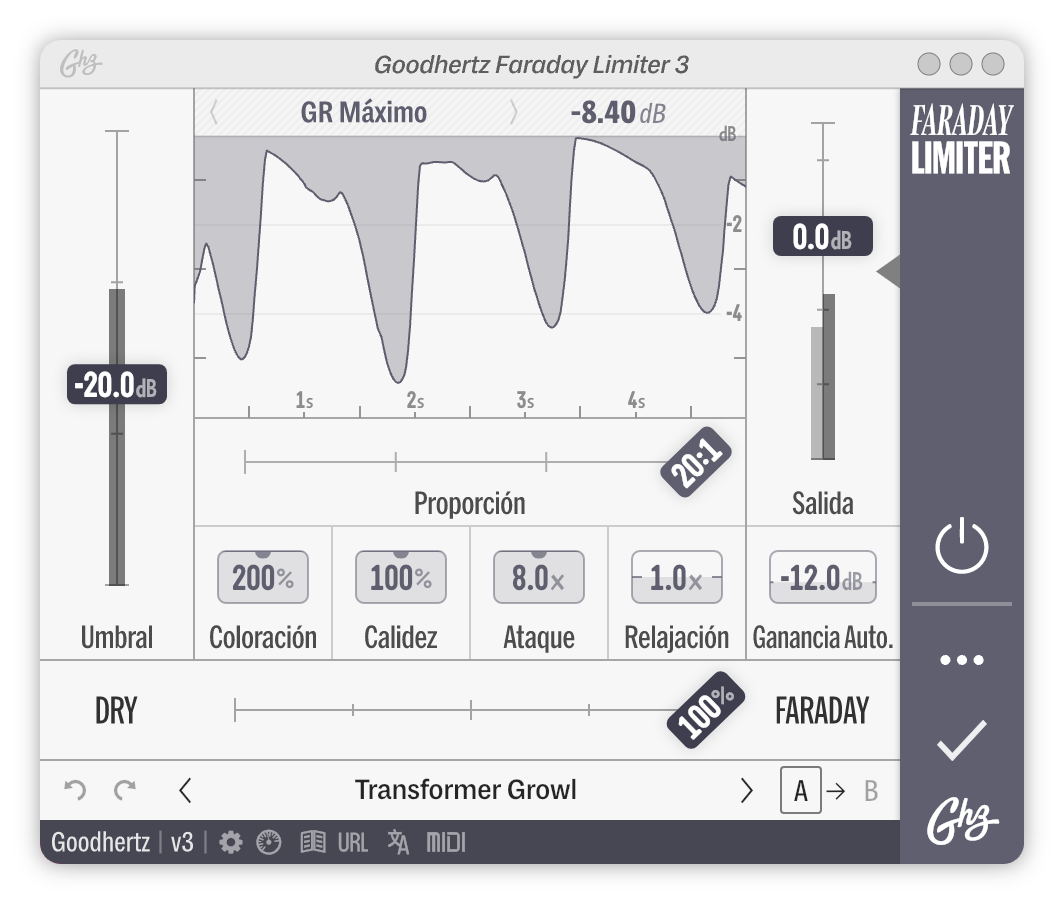Click the Faraday Limiter logo in sidebar
1064x904 pixels.
pos(962,140)
